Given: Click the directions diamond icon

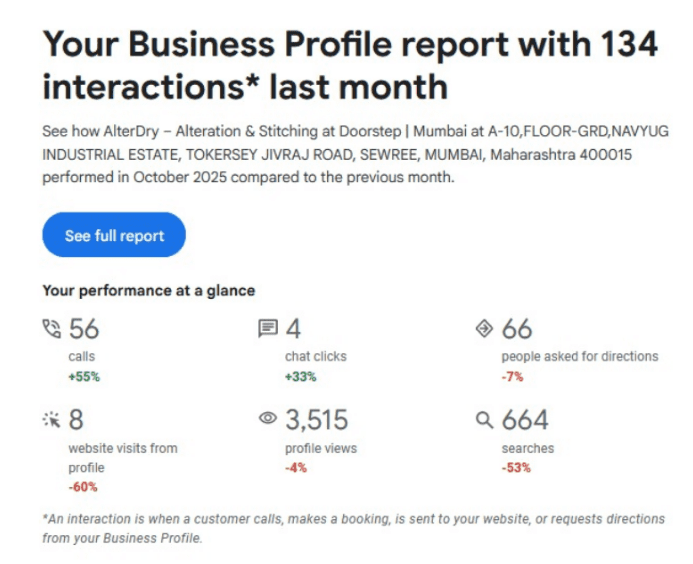Looking at the screenshot, I should pos(485,328).
